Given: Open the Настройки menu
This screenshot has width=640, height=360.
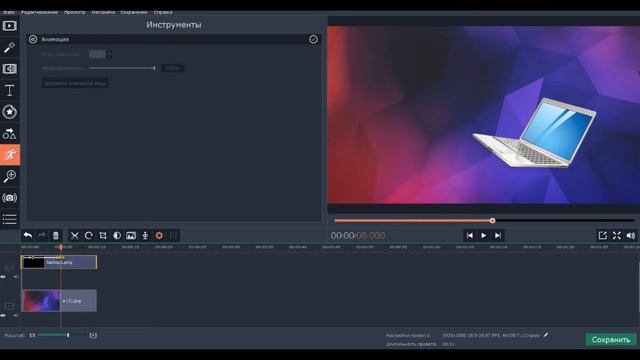Looking at the screenshot, I should click(103, 12).
